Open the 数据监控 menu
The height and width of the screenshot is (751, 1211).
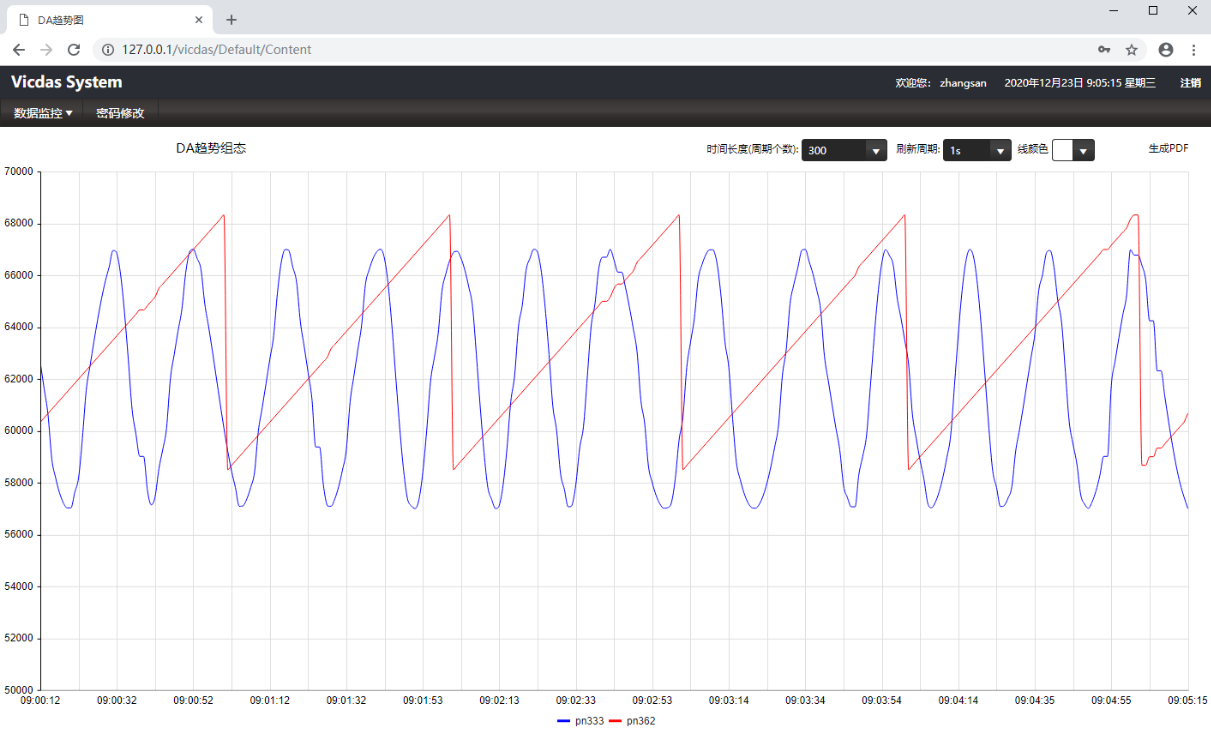tap(43, 113)
